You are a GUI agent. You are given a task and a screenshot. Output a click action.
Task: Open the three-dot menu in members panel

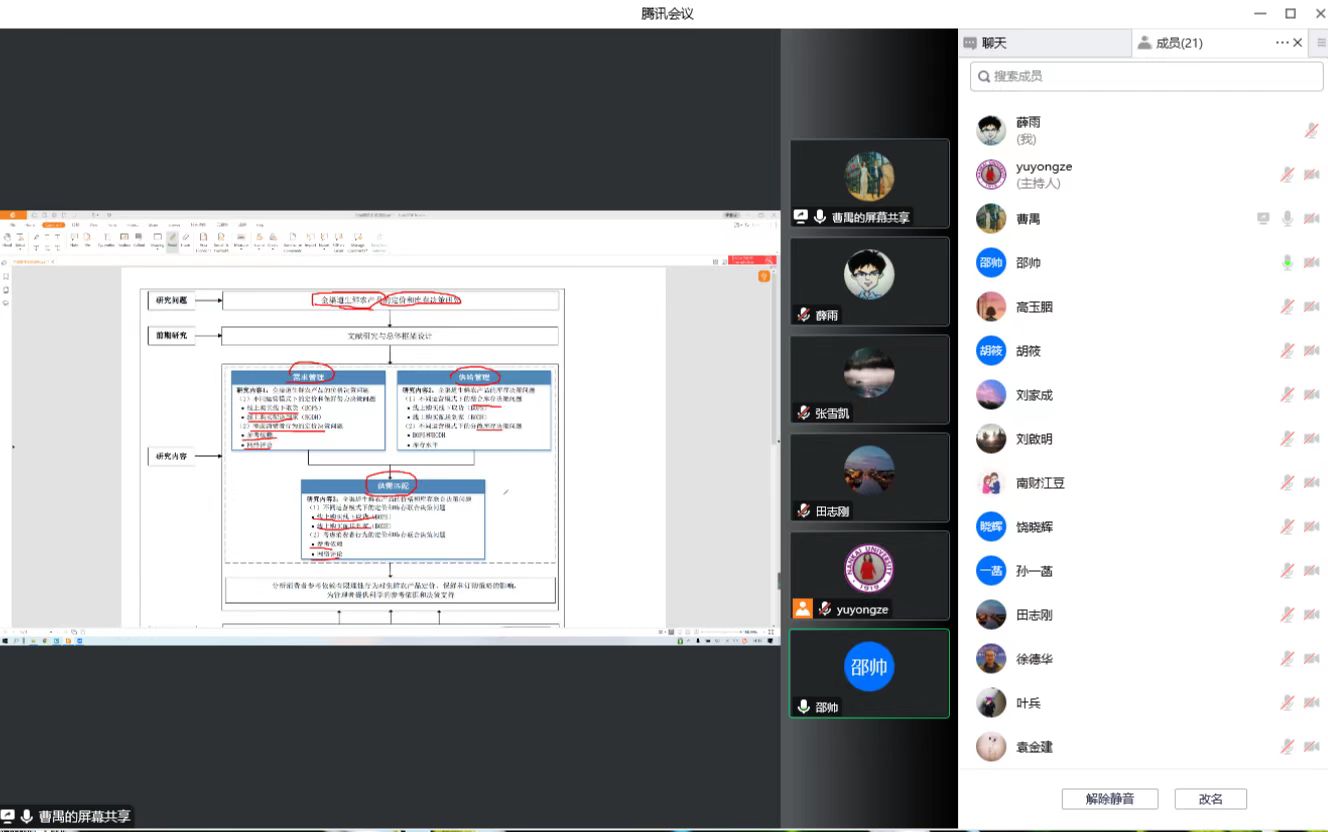click(x=1282, y=43)
